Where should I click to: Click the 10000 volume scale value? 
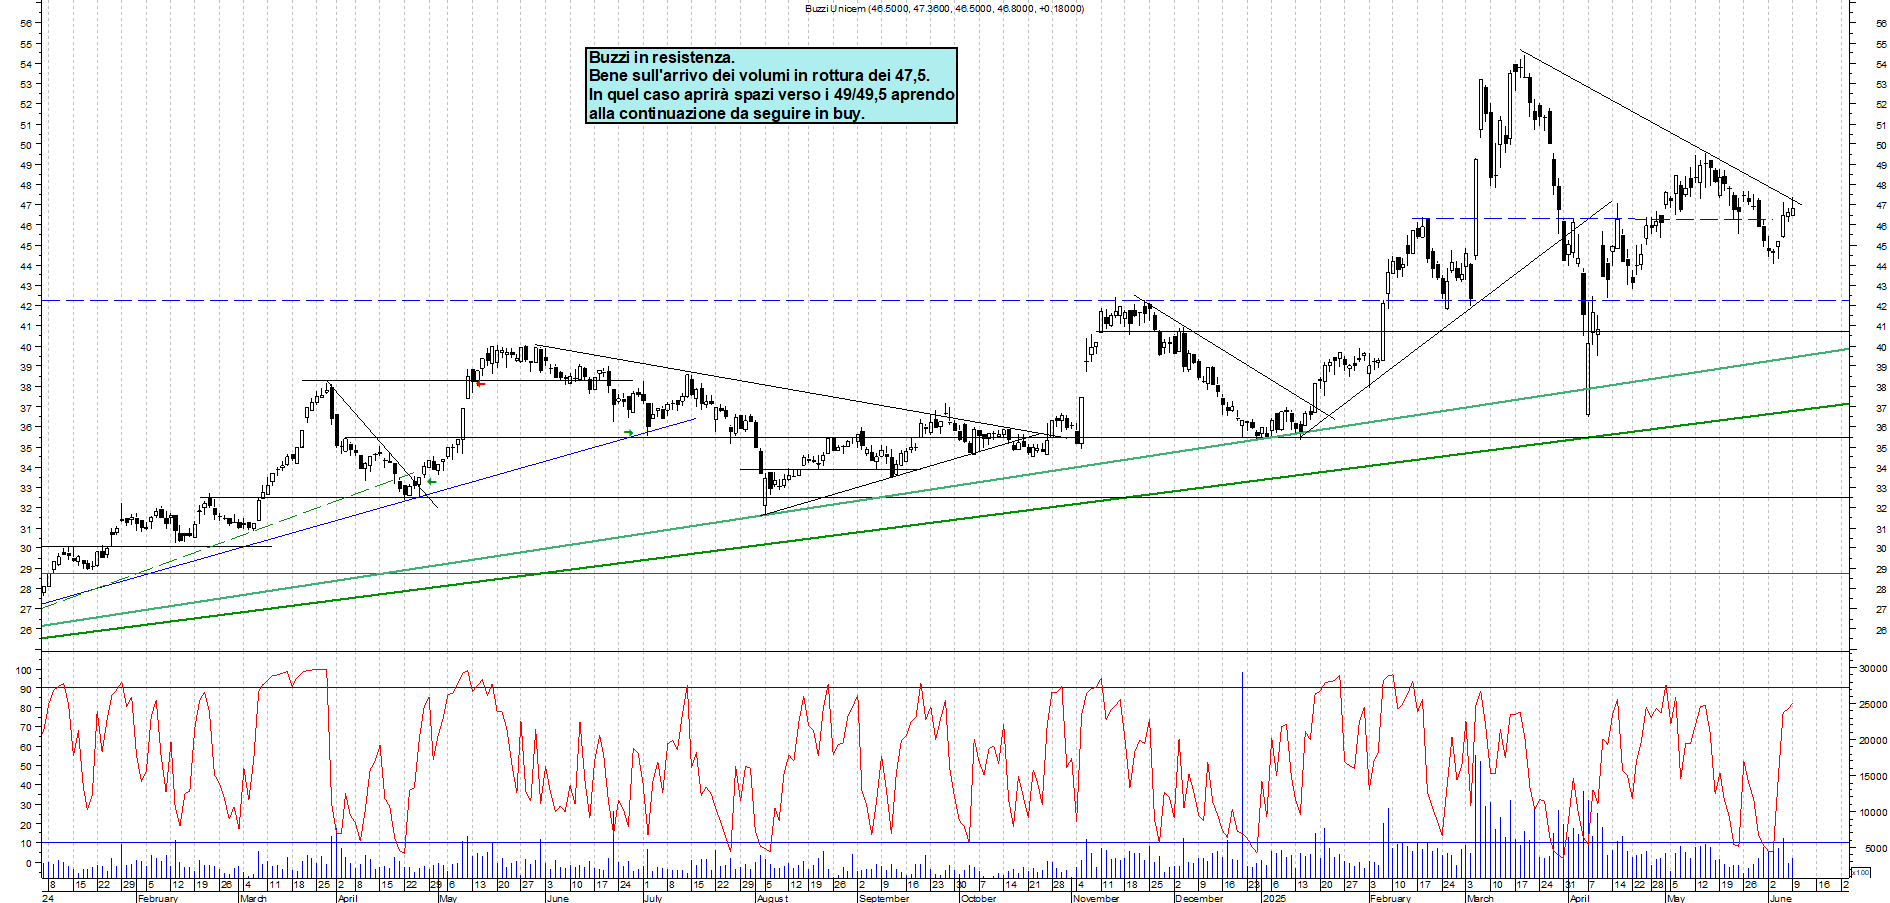point(1872,813)
